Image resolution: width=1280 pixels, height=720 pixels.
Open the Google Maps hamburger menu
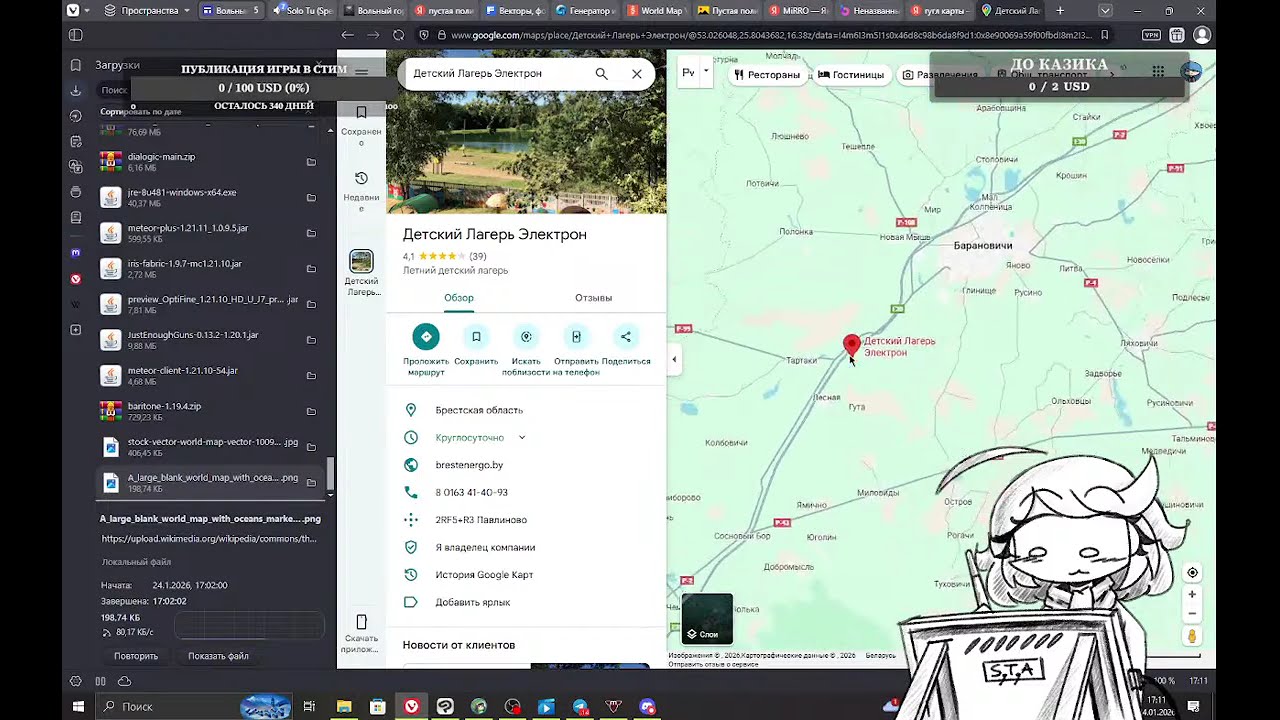(361, 72)
